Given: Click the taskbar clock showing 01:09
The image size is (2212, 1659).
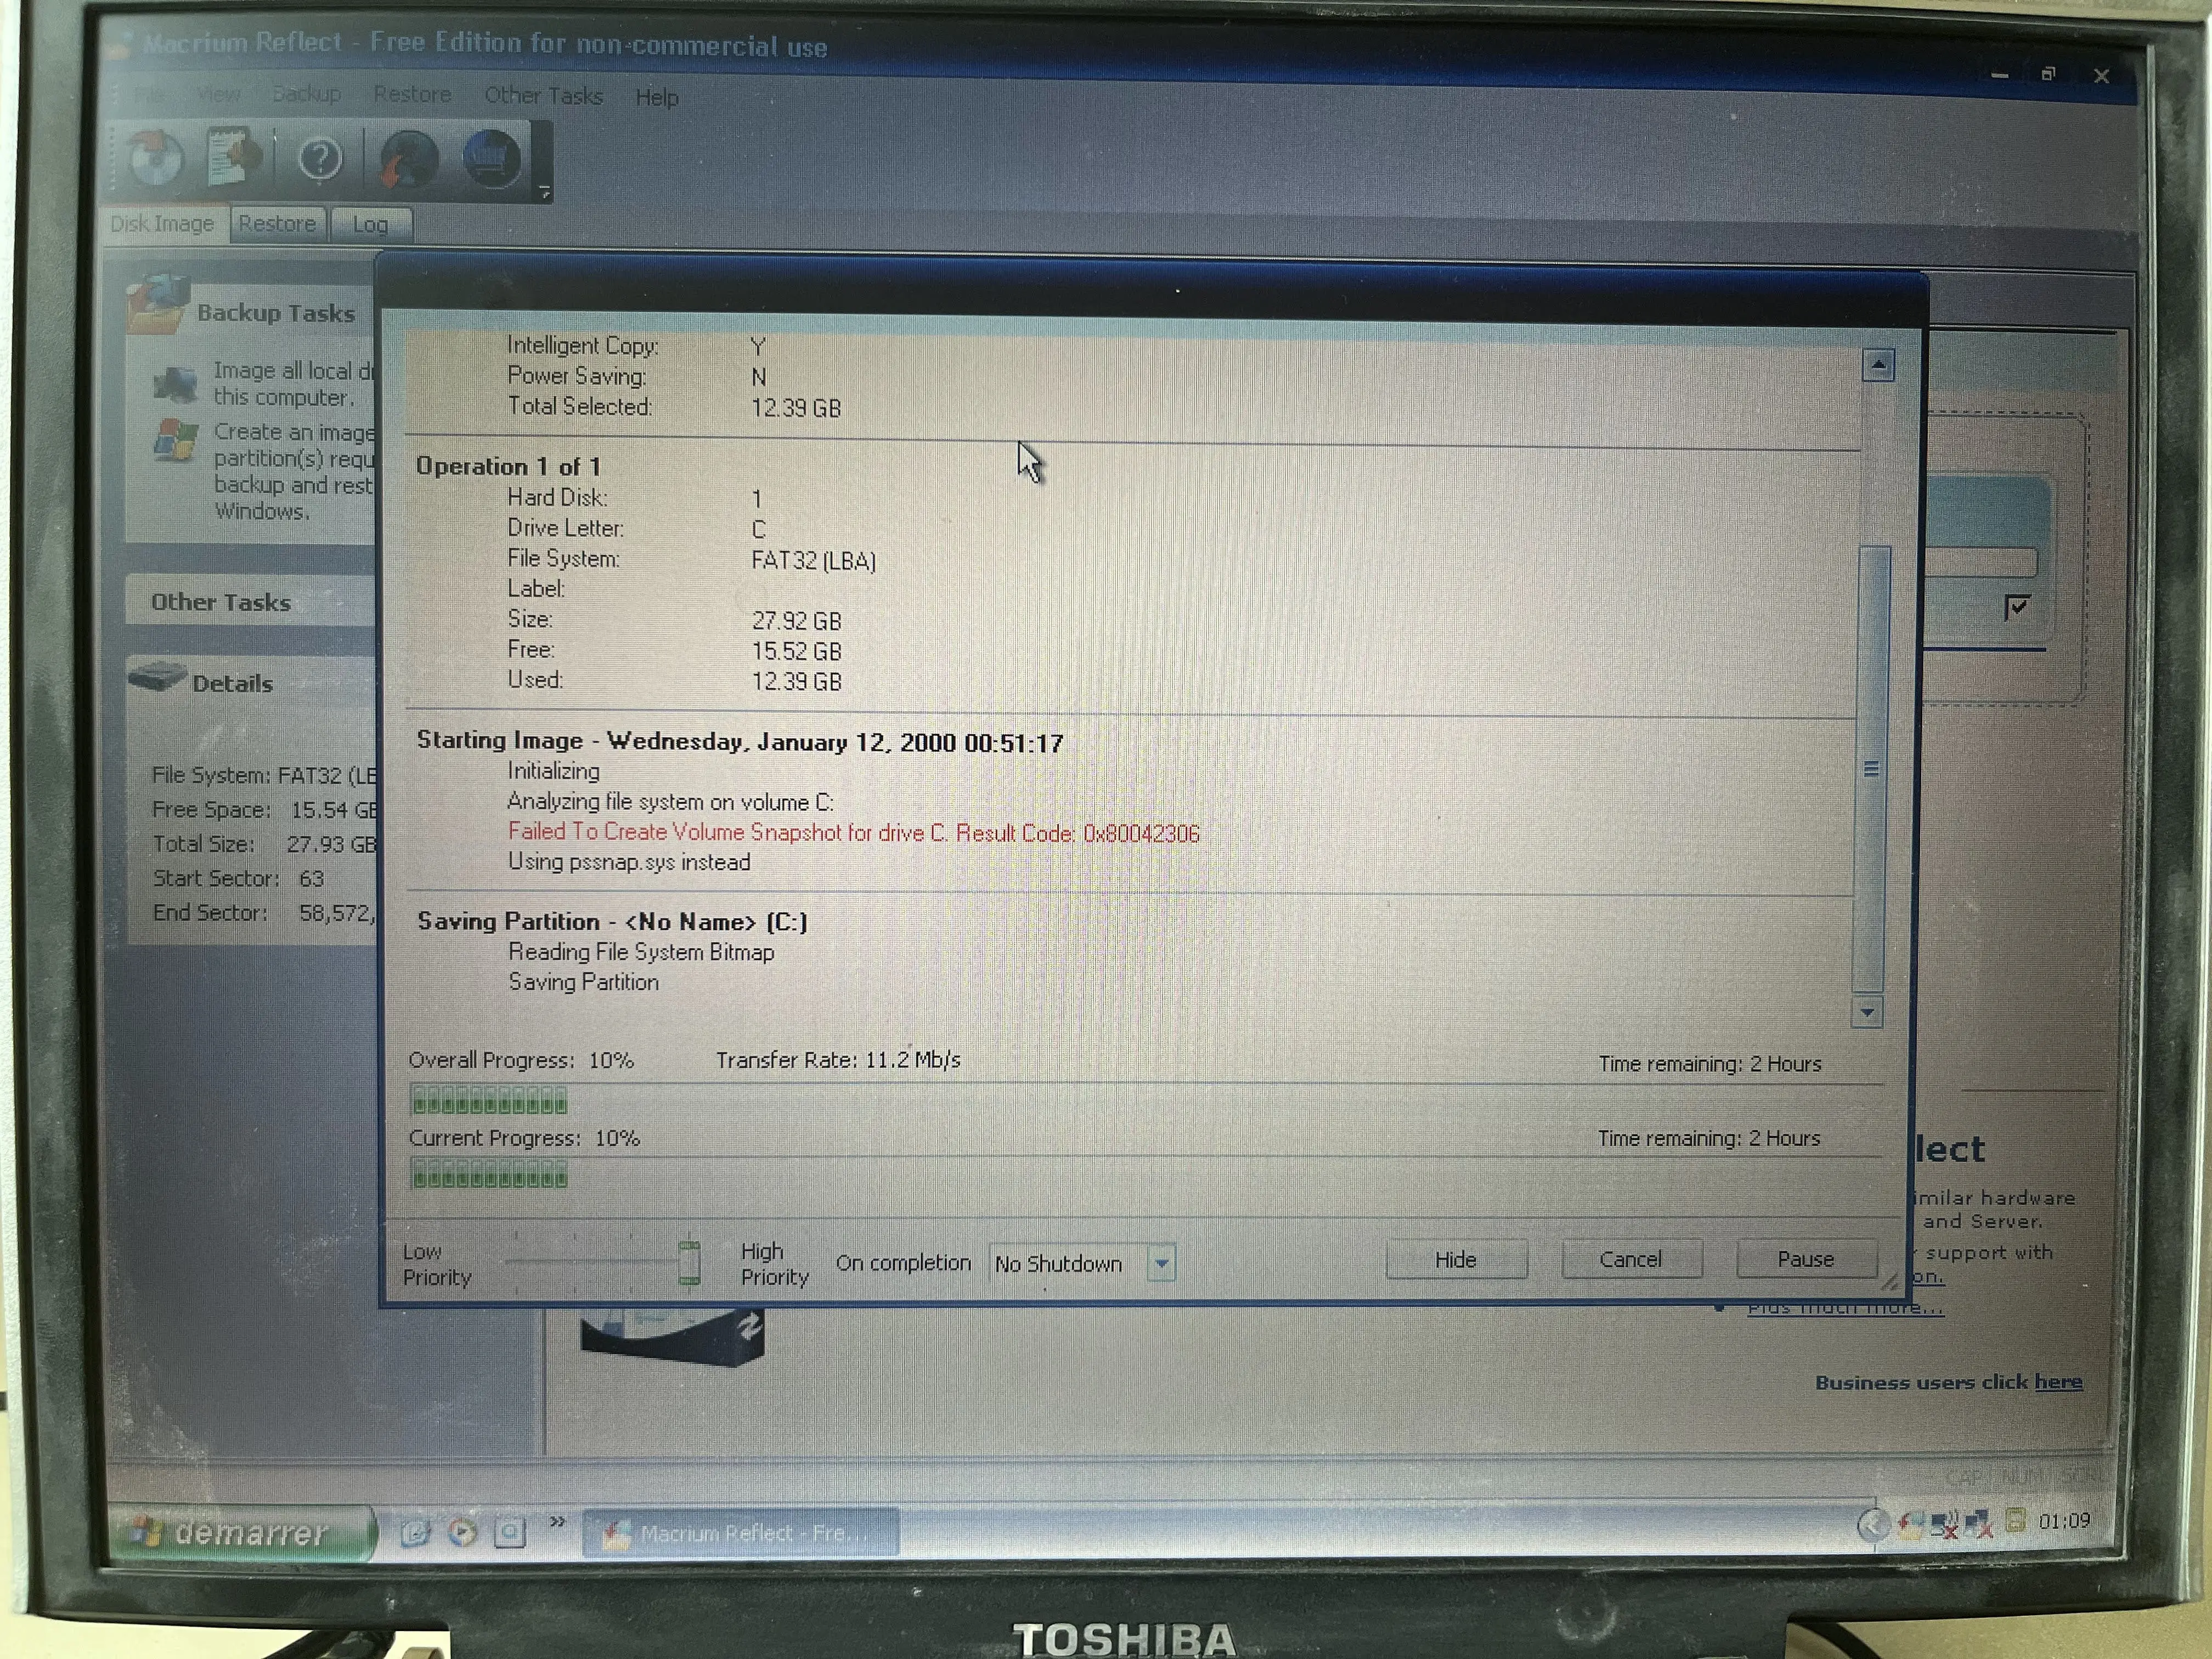Looking at the screenshot, I should coord(2064,1521).
